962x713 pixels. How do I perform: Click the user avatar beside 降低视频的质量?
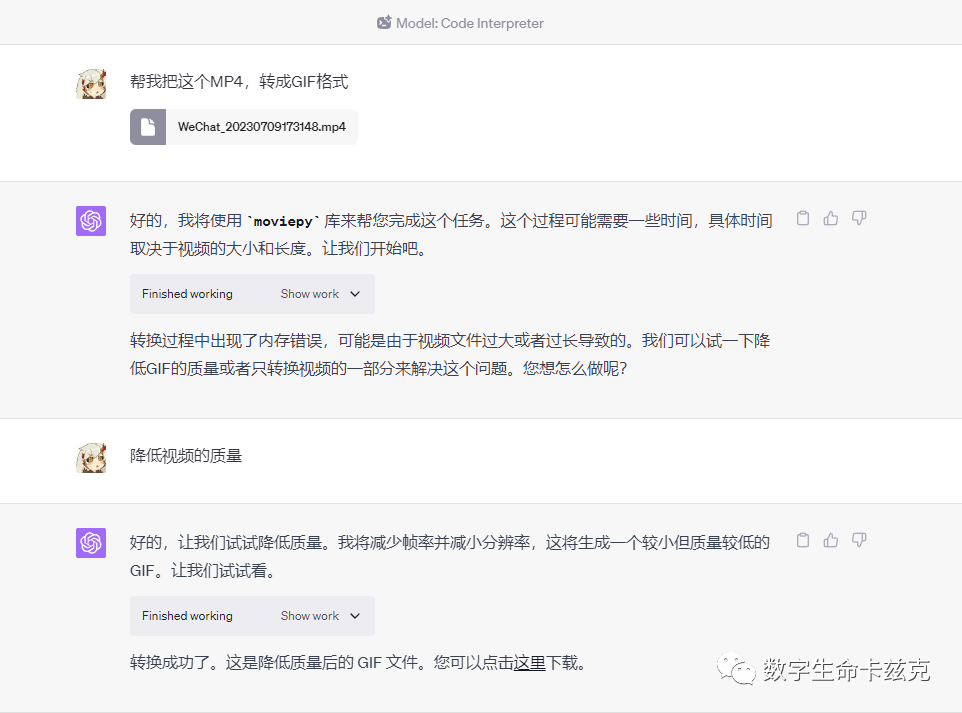(91, 458)
